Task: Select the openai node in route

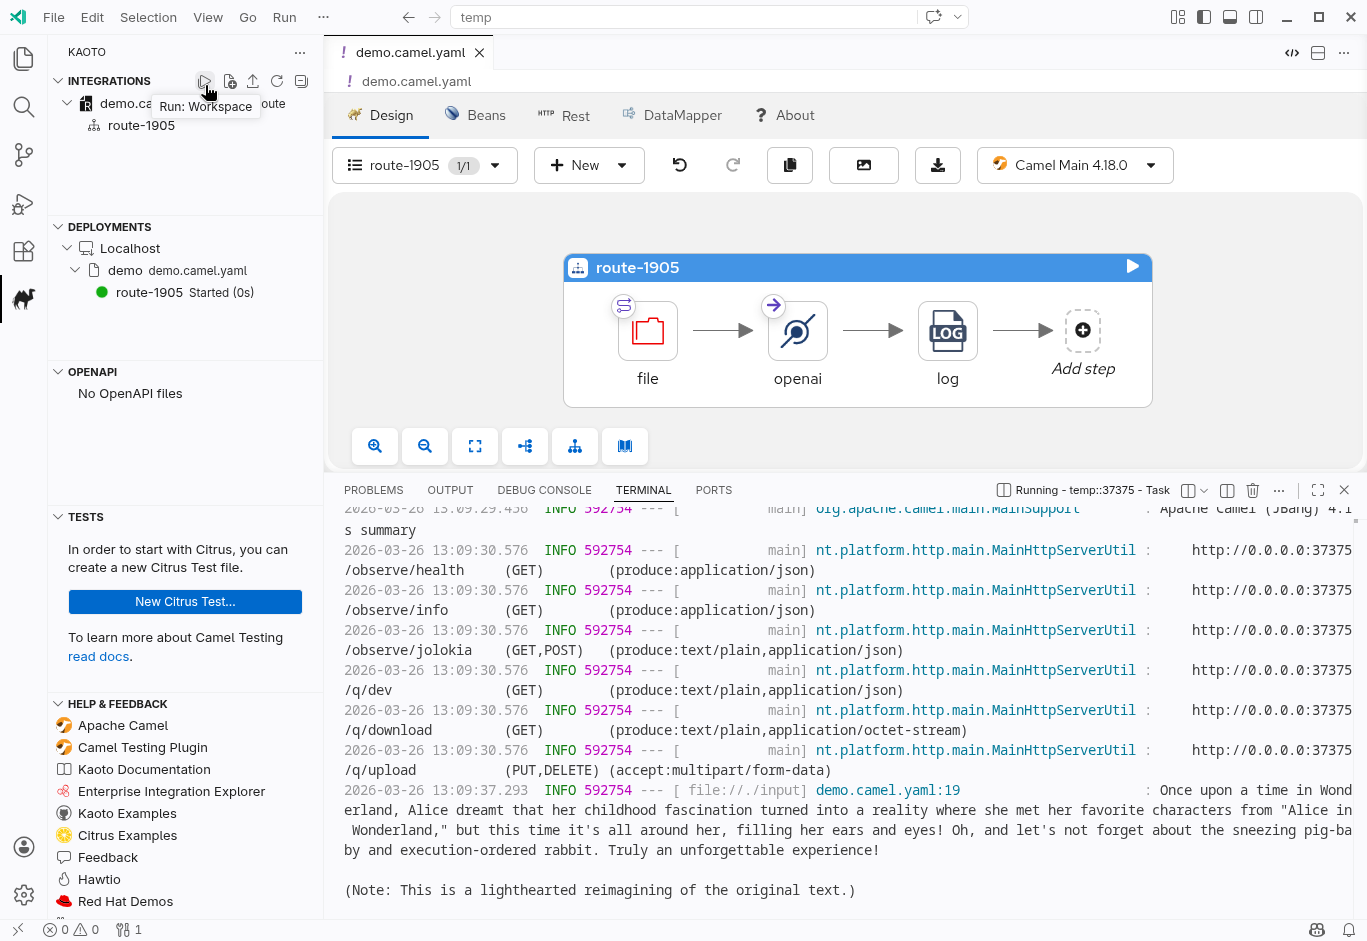Action: [x=797, y=331]
